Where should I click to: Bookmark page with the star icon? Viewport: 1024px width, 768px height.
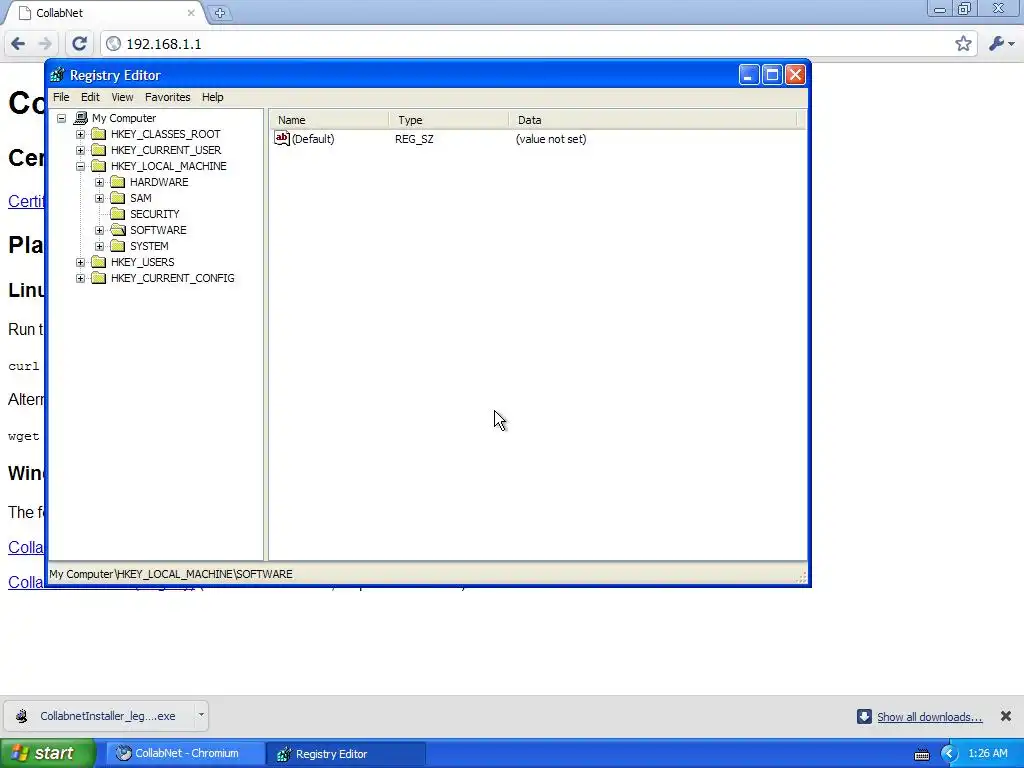pyautogui.click(x=963, y=44)
